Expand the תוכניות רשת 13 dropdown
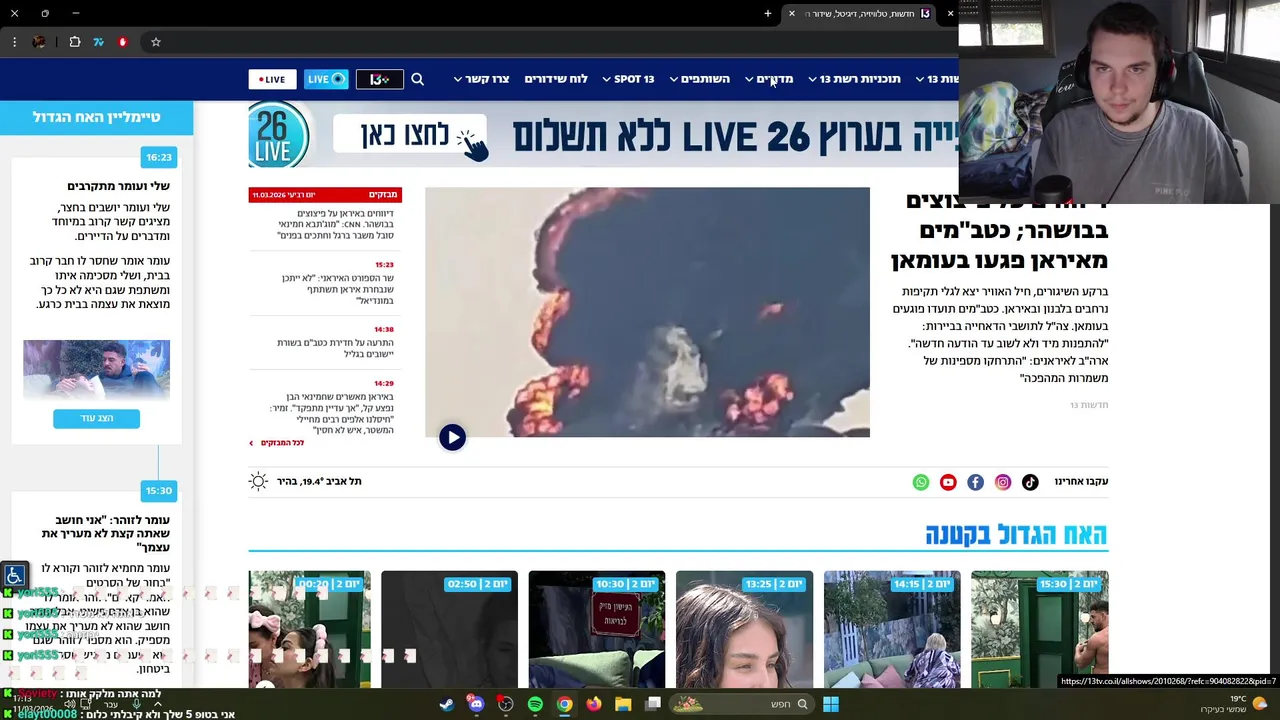This screenshot has width=1280, height=720. click(x=854, y=79)
